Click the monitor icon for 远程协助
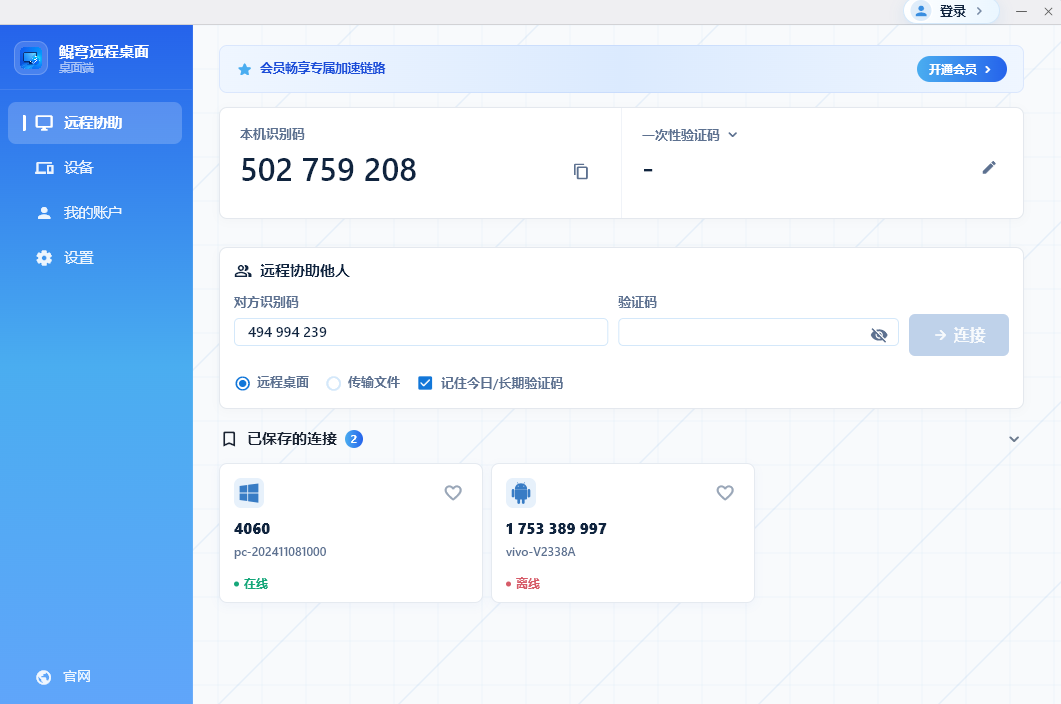 coord(44,123)
